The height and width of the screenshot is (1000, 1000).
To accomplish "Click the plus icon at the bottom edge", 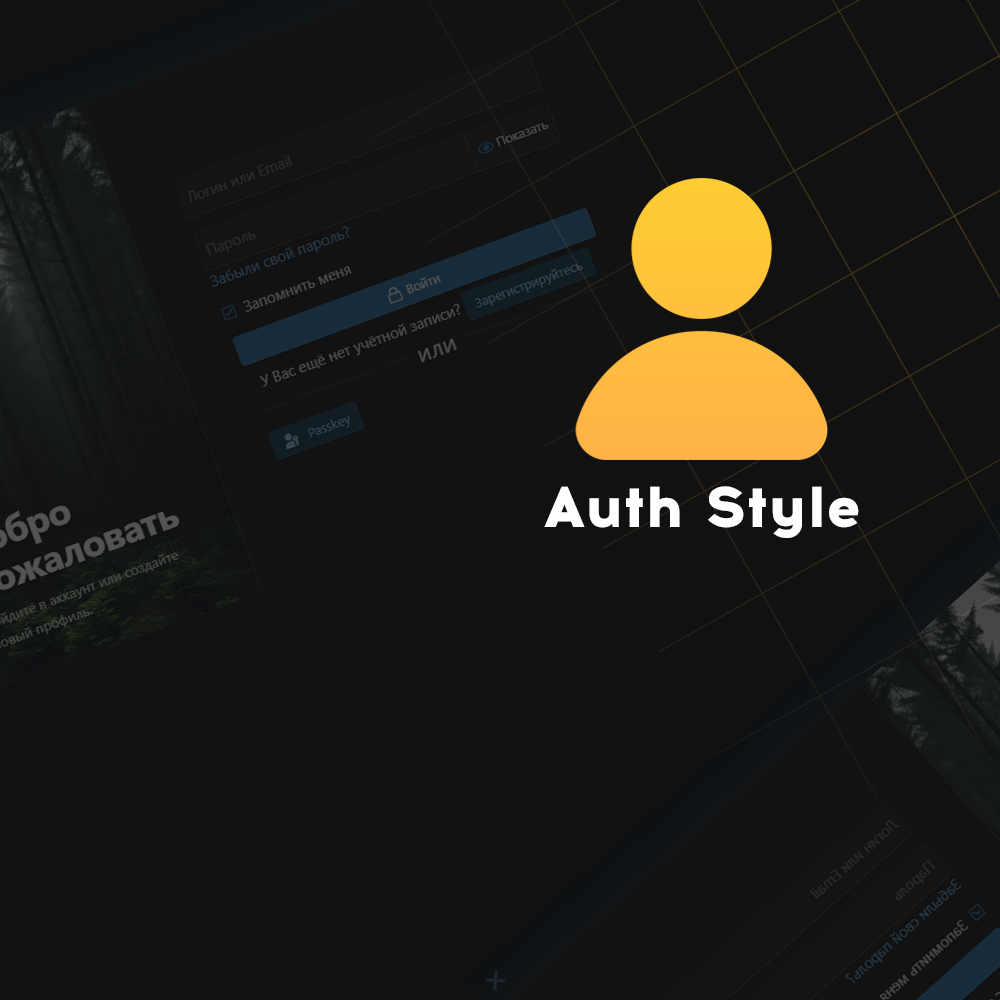I will point(496,980).
